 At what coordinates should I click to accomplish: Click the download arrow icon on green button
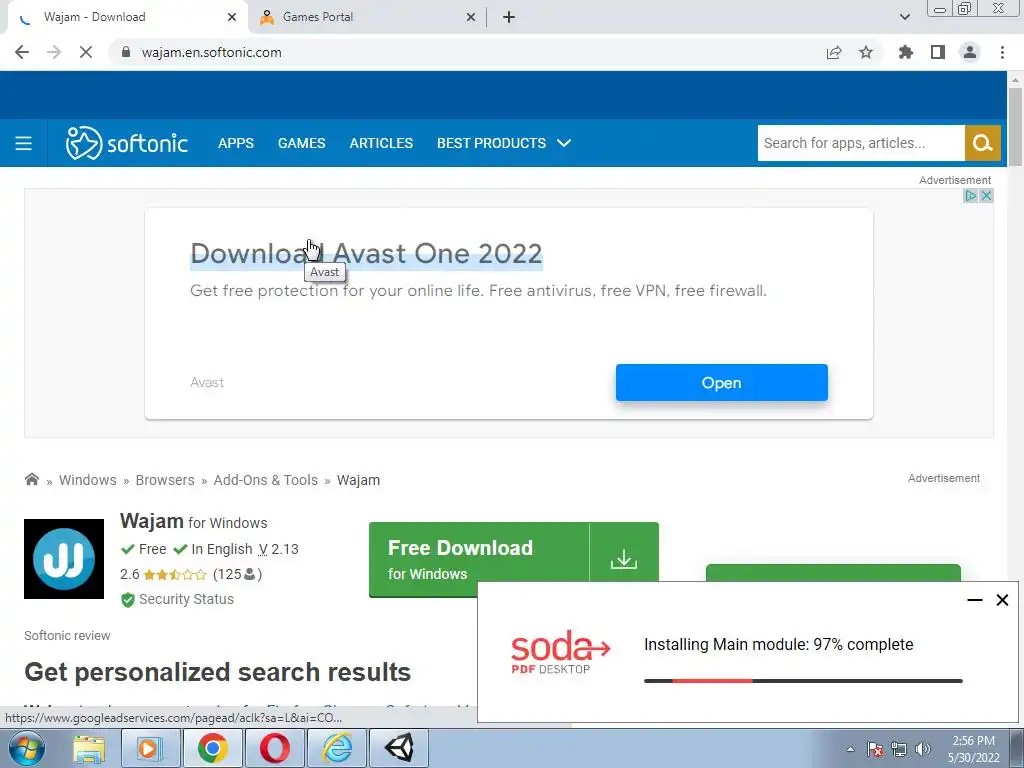coord(624,560)
